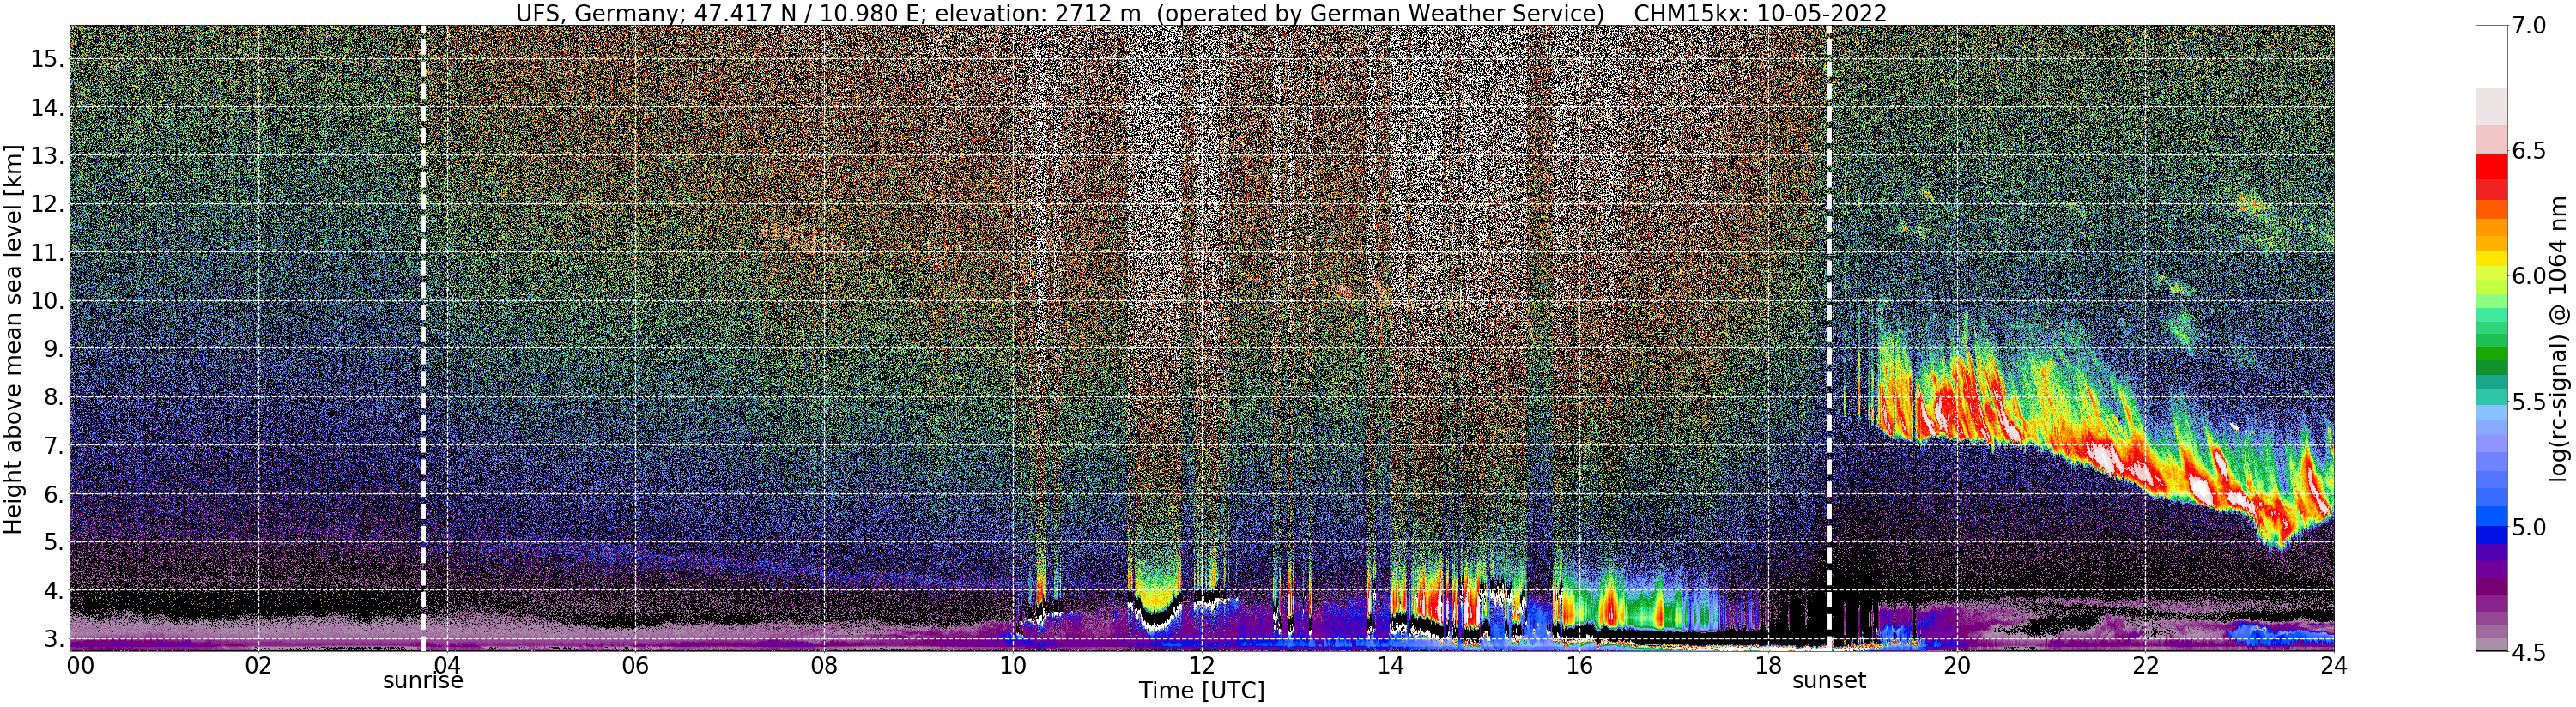Click the time axis tick label 12
The image size is (2576, 707).
1201,666
